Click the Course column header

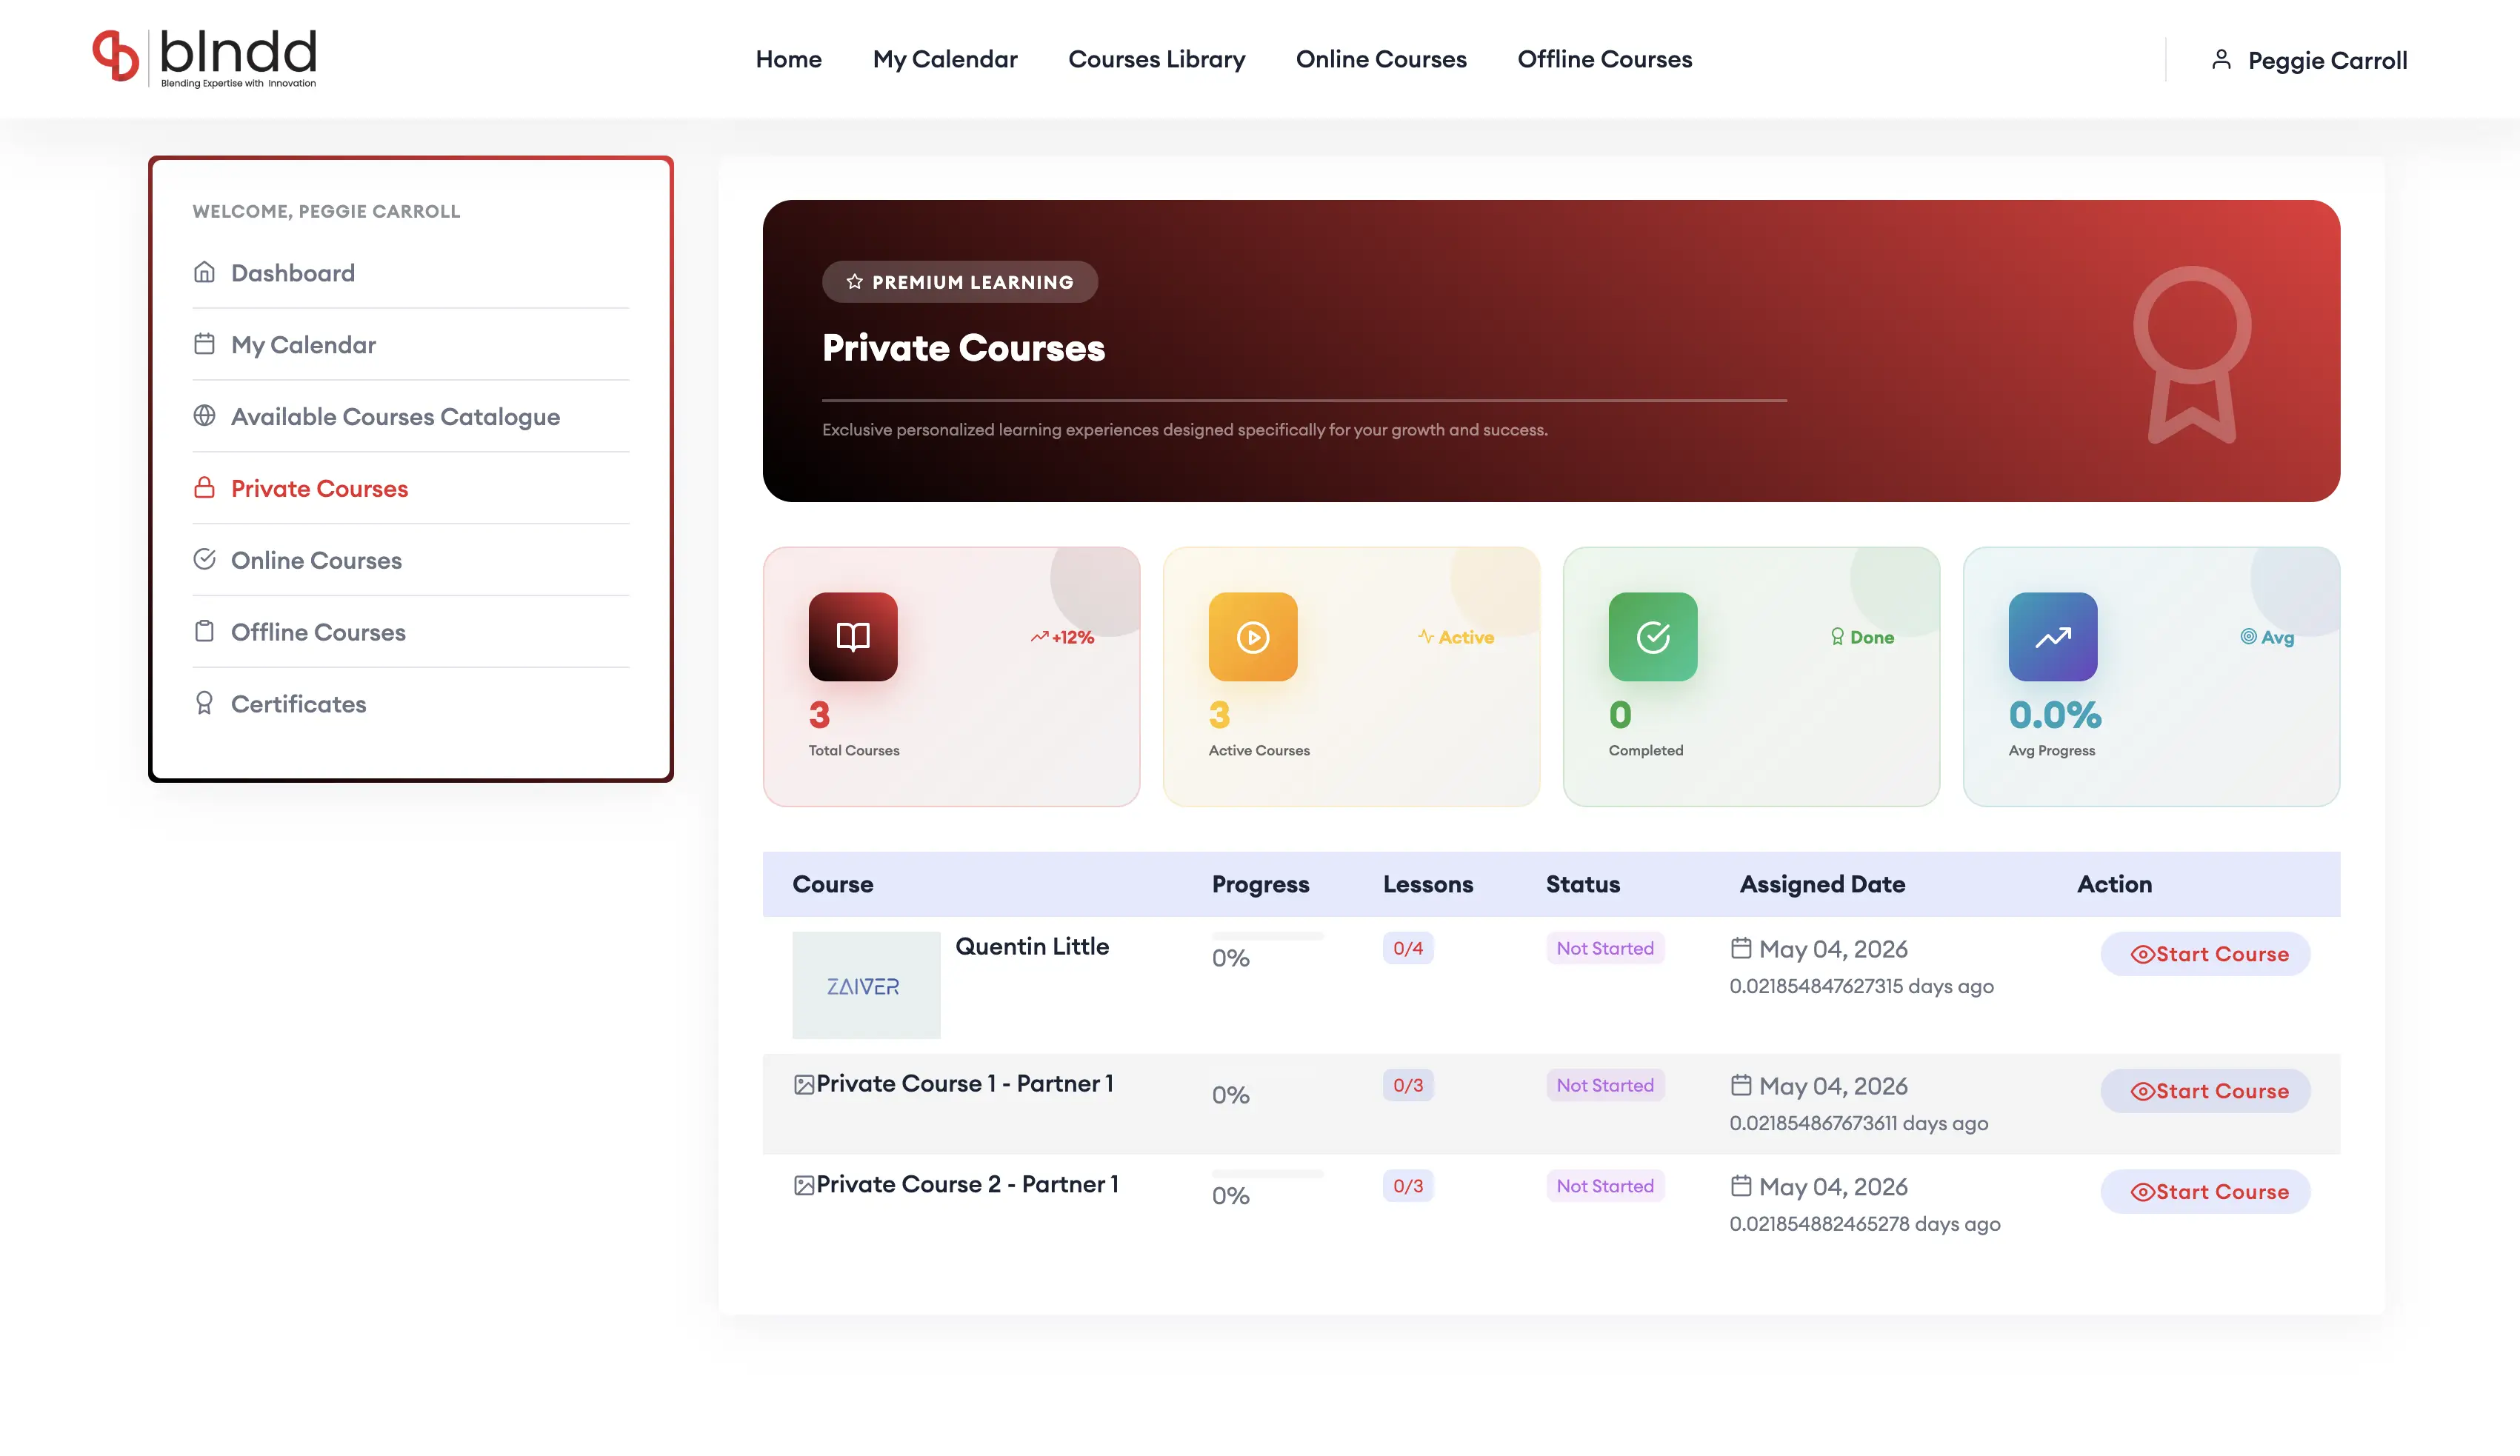coord(833,884)
